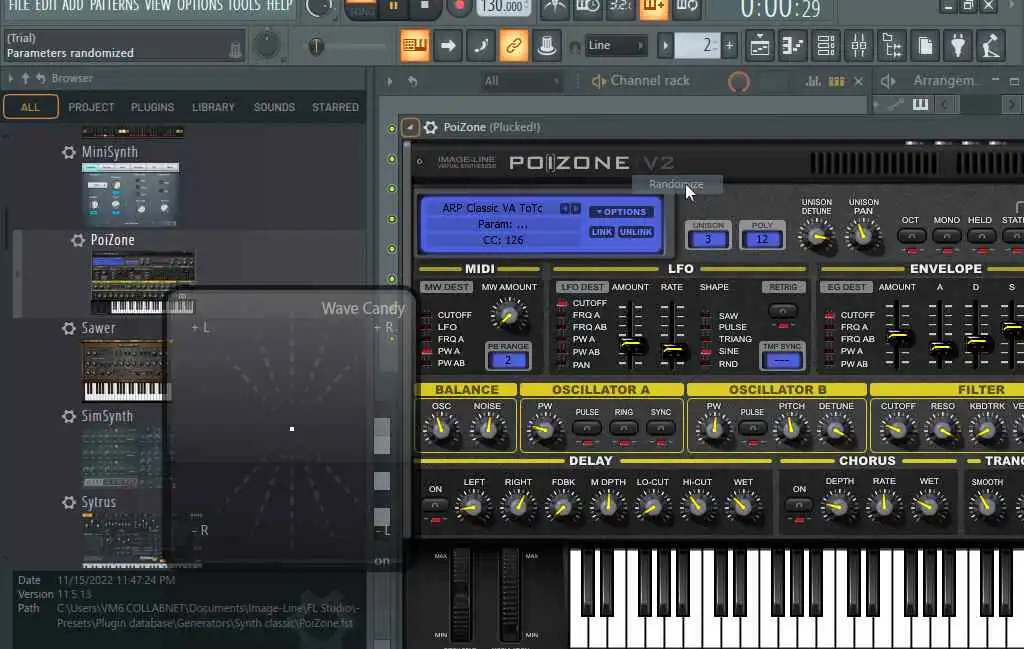Open the Piano roll view icon

(793, 46)
